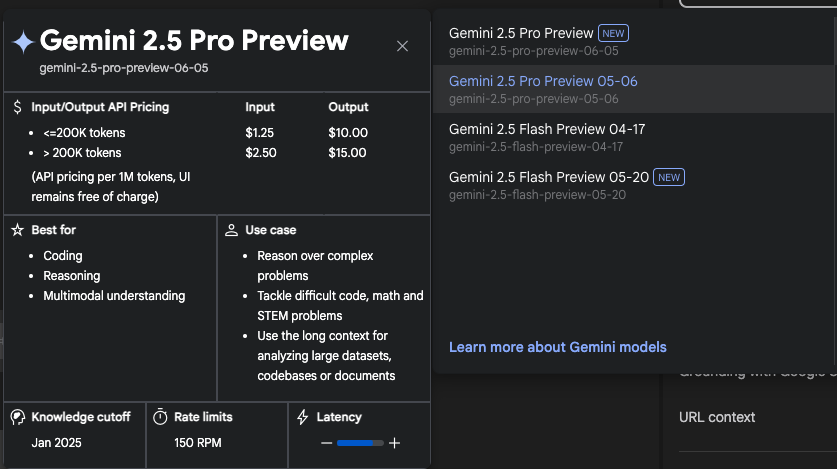Click the Rate limits stopwatch icon
The image size is (837, 469).
point(160,417)
